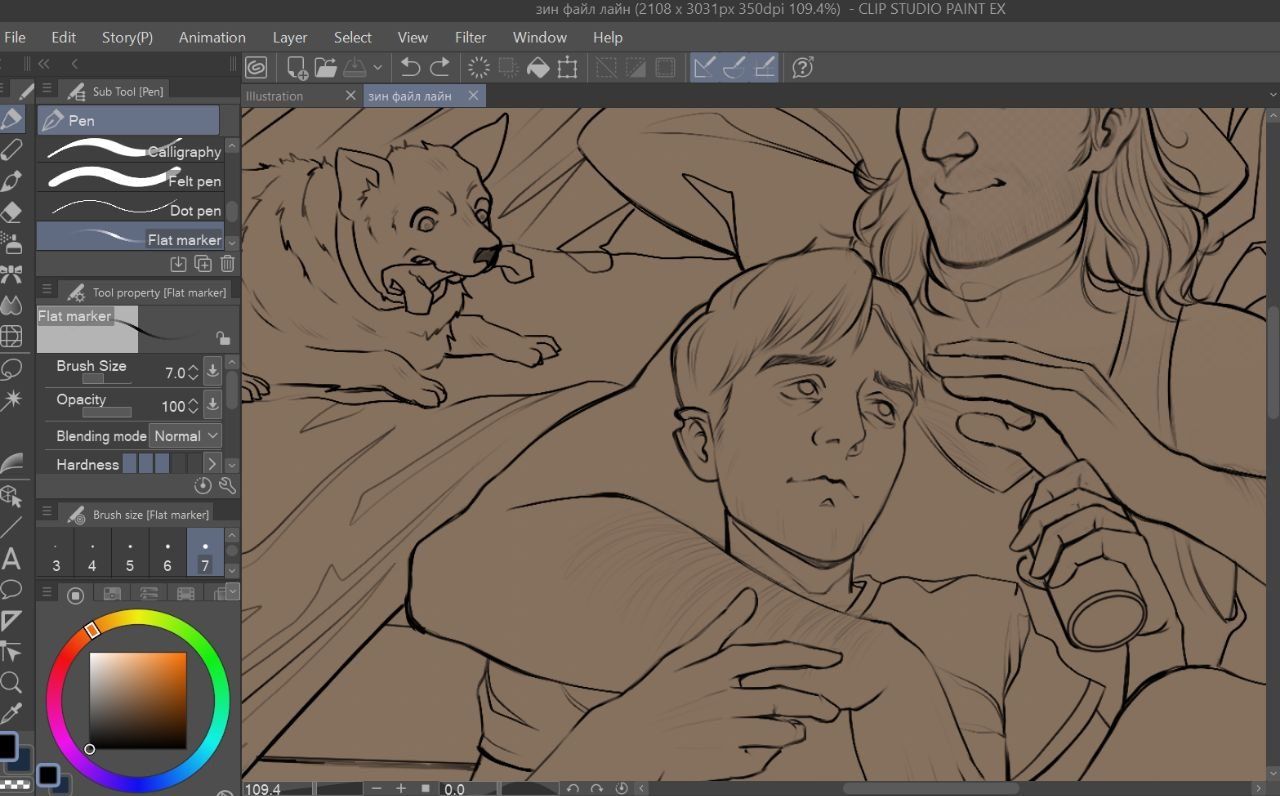Redo the undone action
The height and width of the screenshot is (796, 1280).
440,67
